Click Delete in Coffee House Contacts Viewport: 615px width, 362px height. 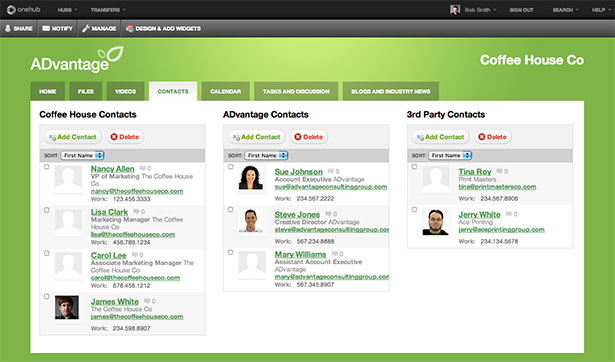tap(125, 137)
